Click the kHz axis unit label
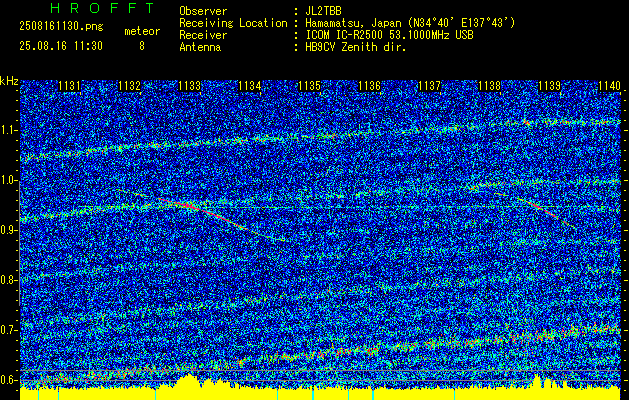Screen dimensions: 629x400 click(x=9, y=82)
